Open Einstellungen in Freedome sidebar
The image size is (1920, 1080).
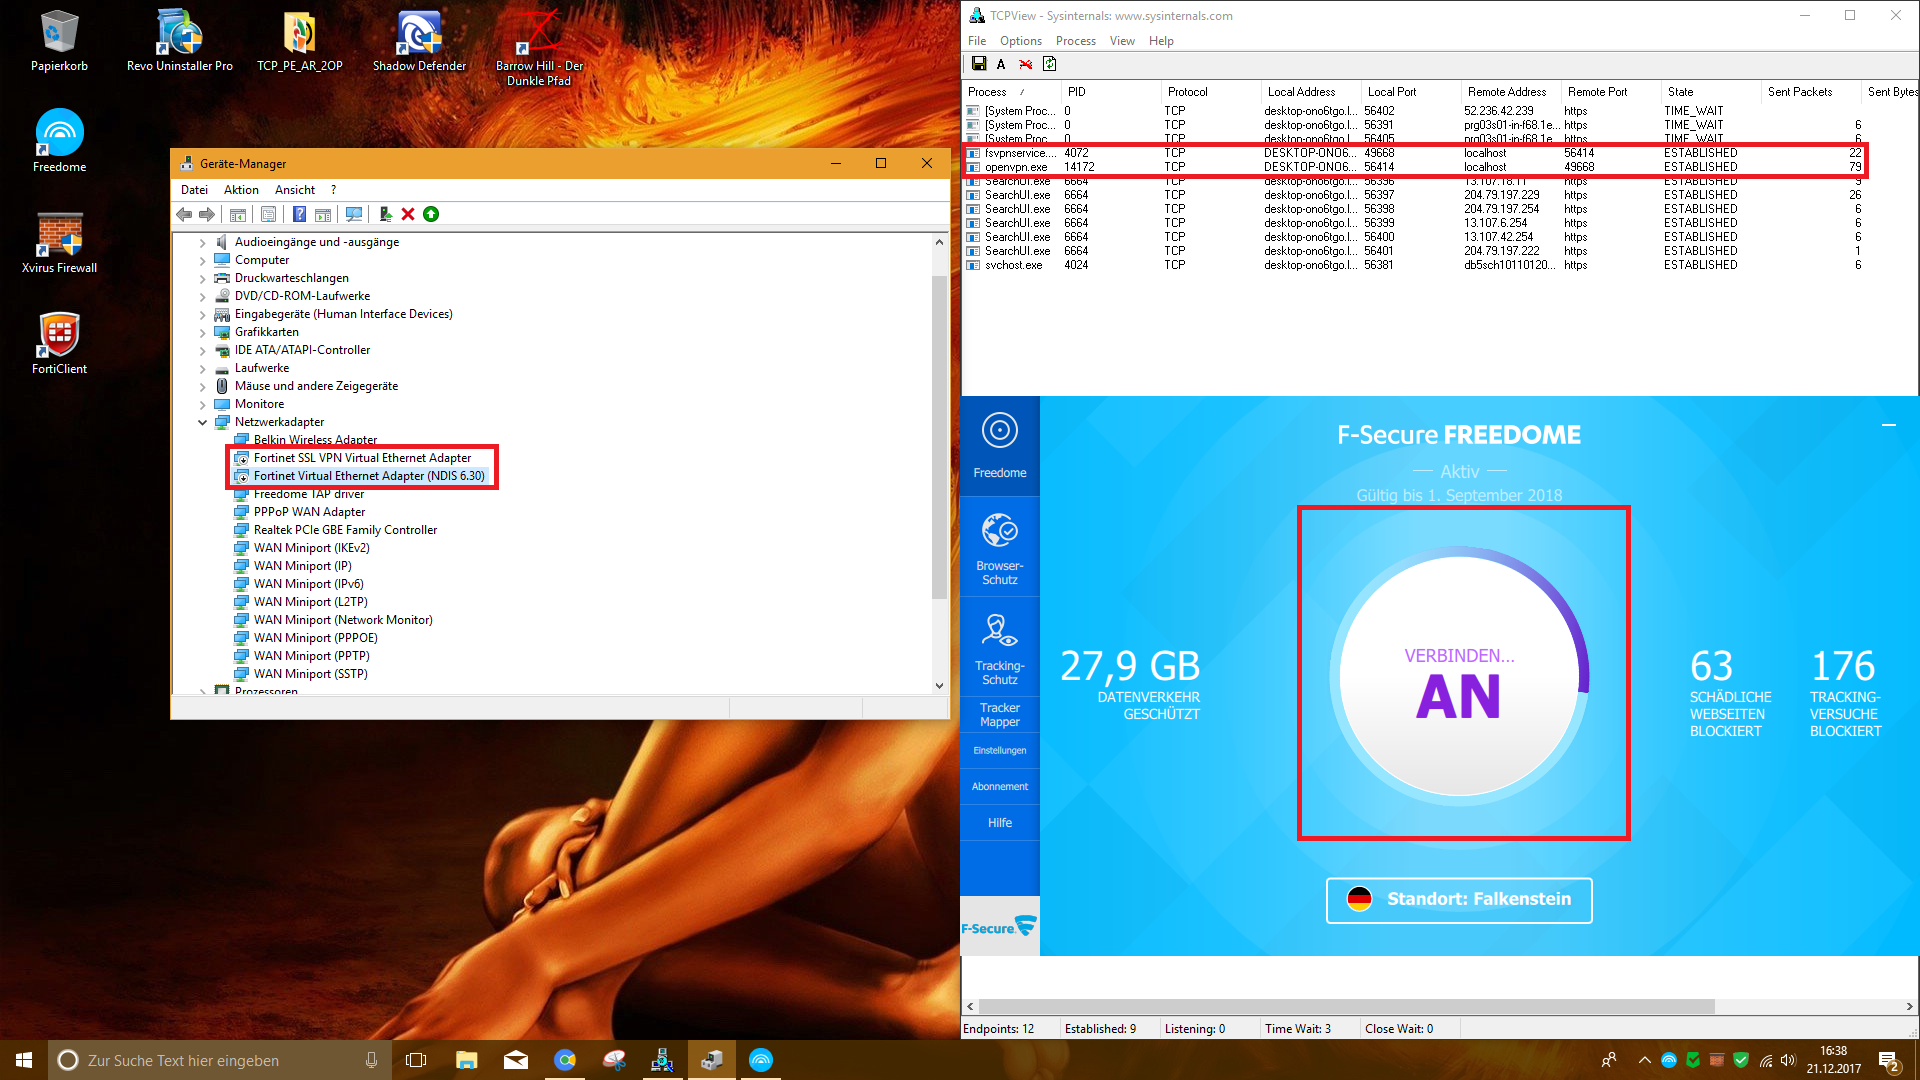coord(999,750)
